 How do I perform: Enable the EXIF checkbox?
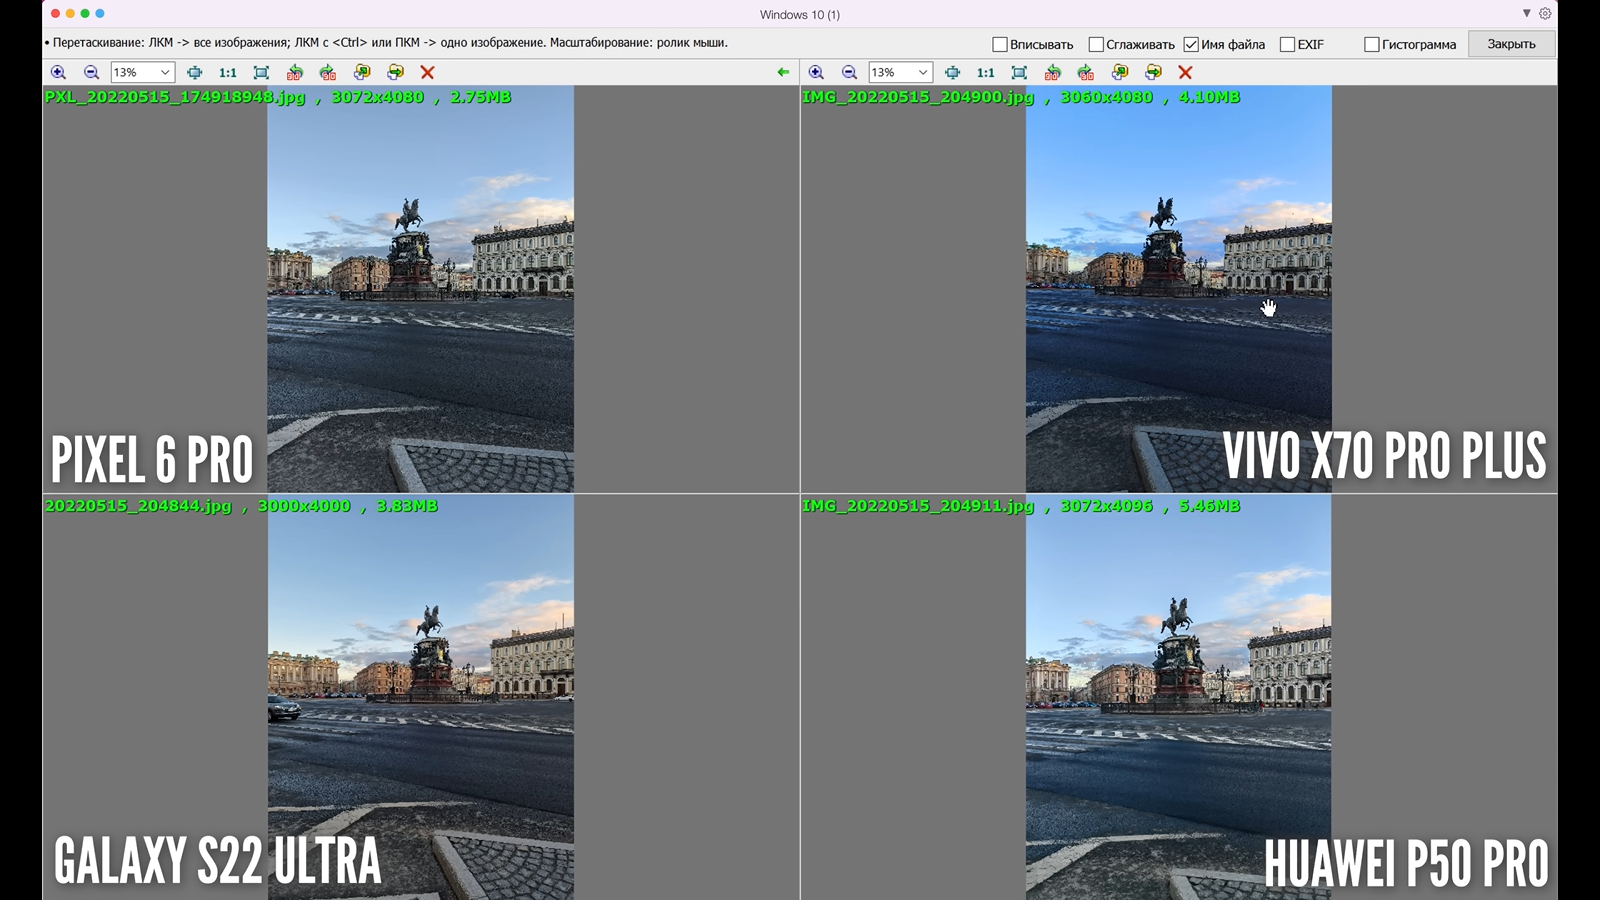1287,44
